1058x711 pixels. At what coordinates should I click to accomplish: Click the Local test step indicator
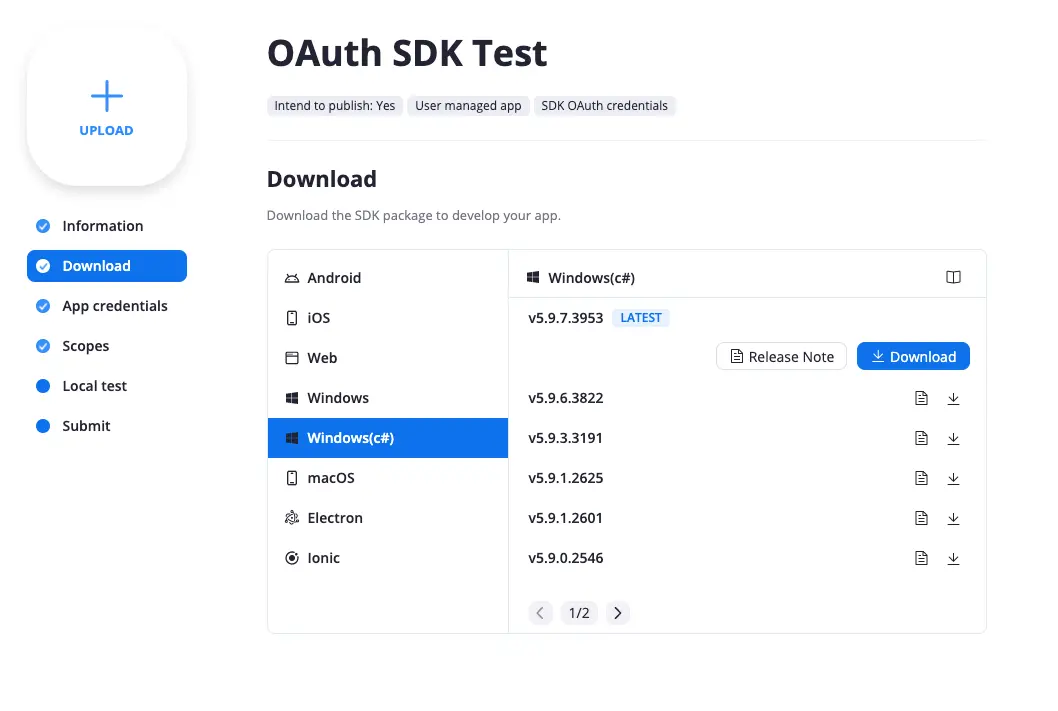point(44,386)
